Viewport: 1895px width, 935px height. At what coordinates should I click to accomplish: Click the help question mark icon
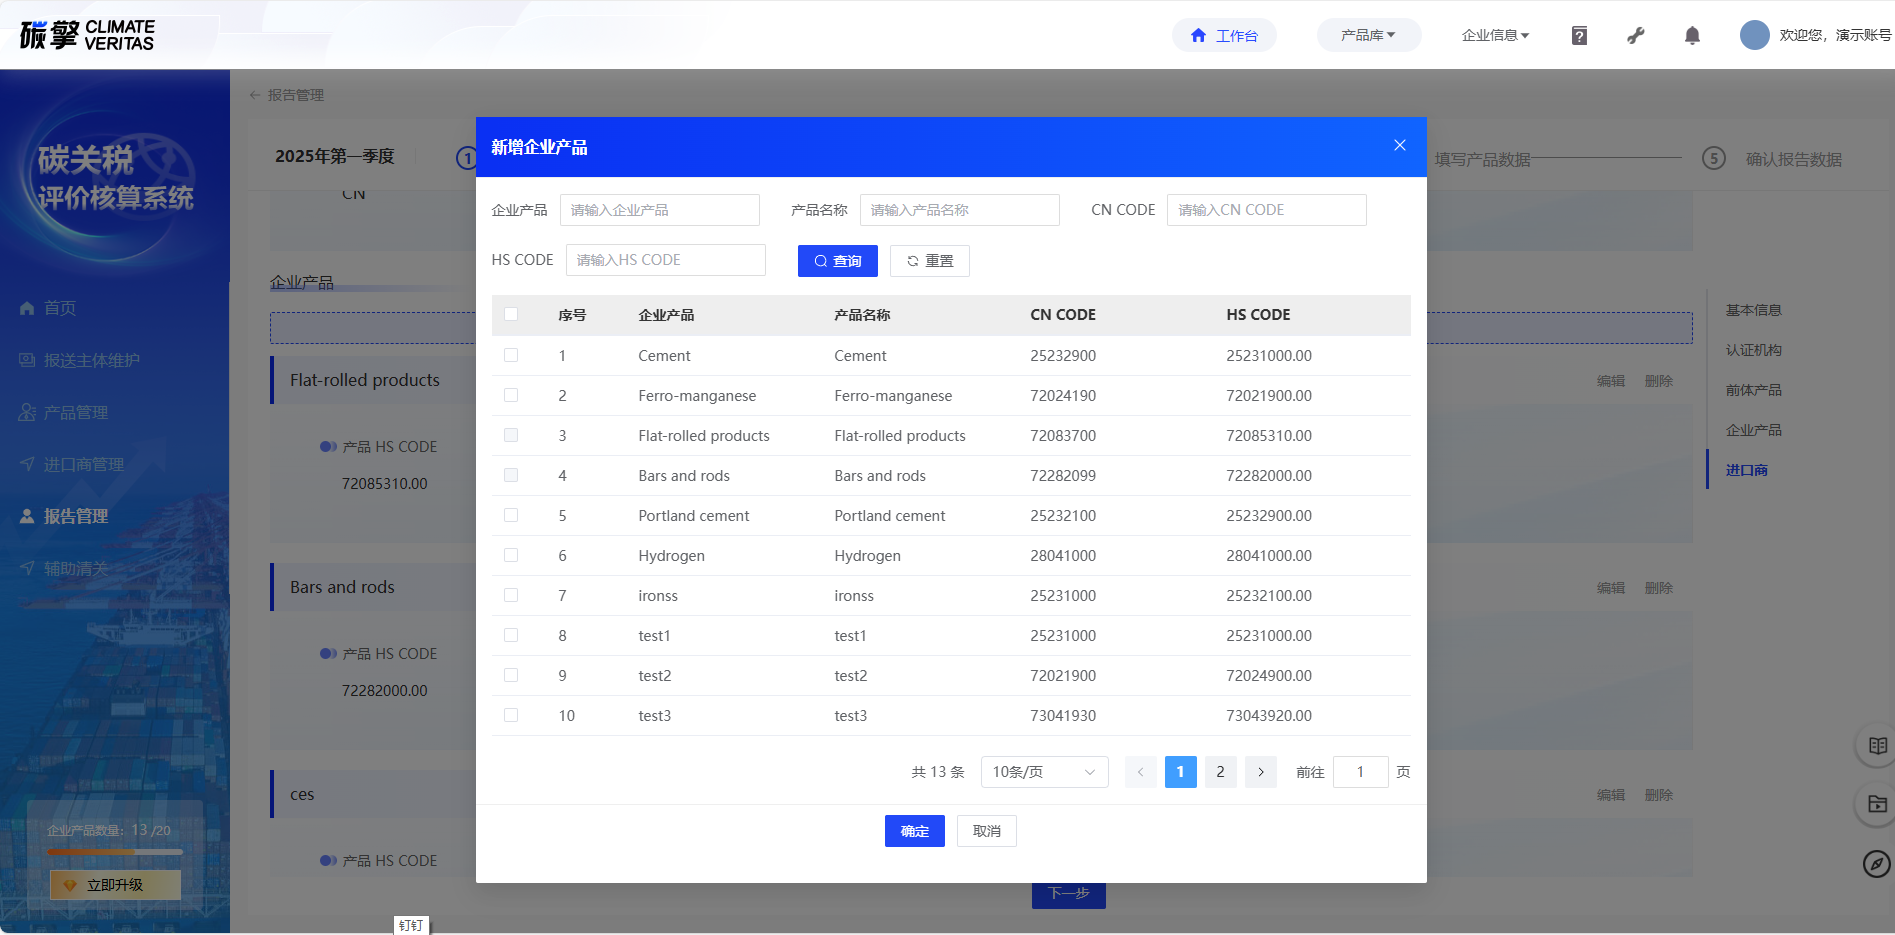click(x=1579, y=36)
